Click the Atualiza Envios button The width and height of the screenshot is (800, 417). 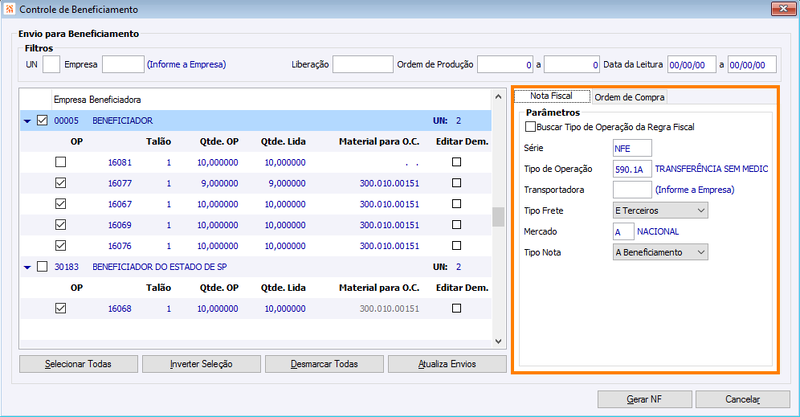coord(447,364)
